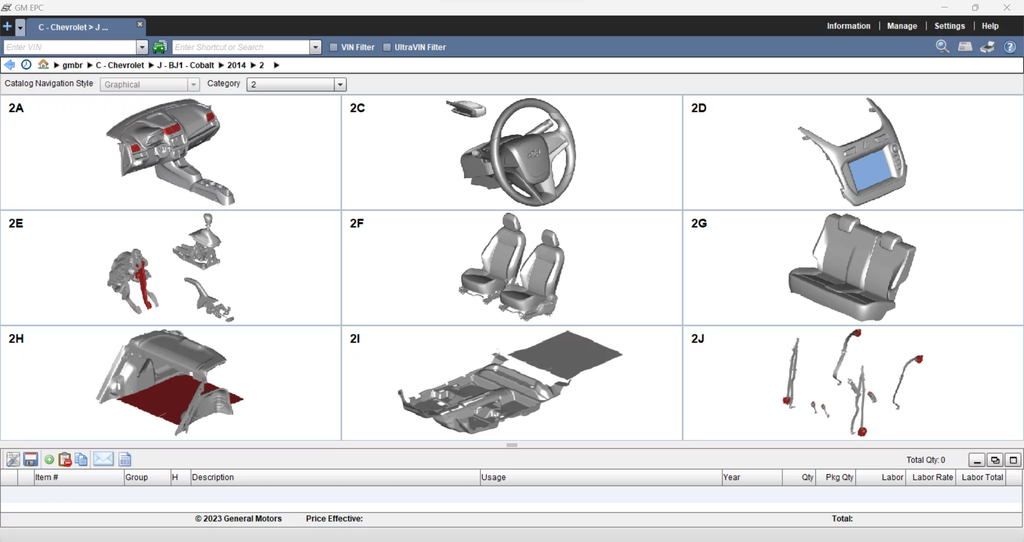This screenshot has height=542, width=1024.
Task: Open the blue question mark help icon
Action: tap(1010, 47)
